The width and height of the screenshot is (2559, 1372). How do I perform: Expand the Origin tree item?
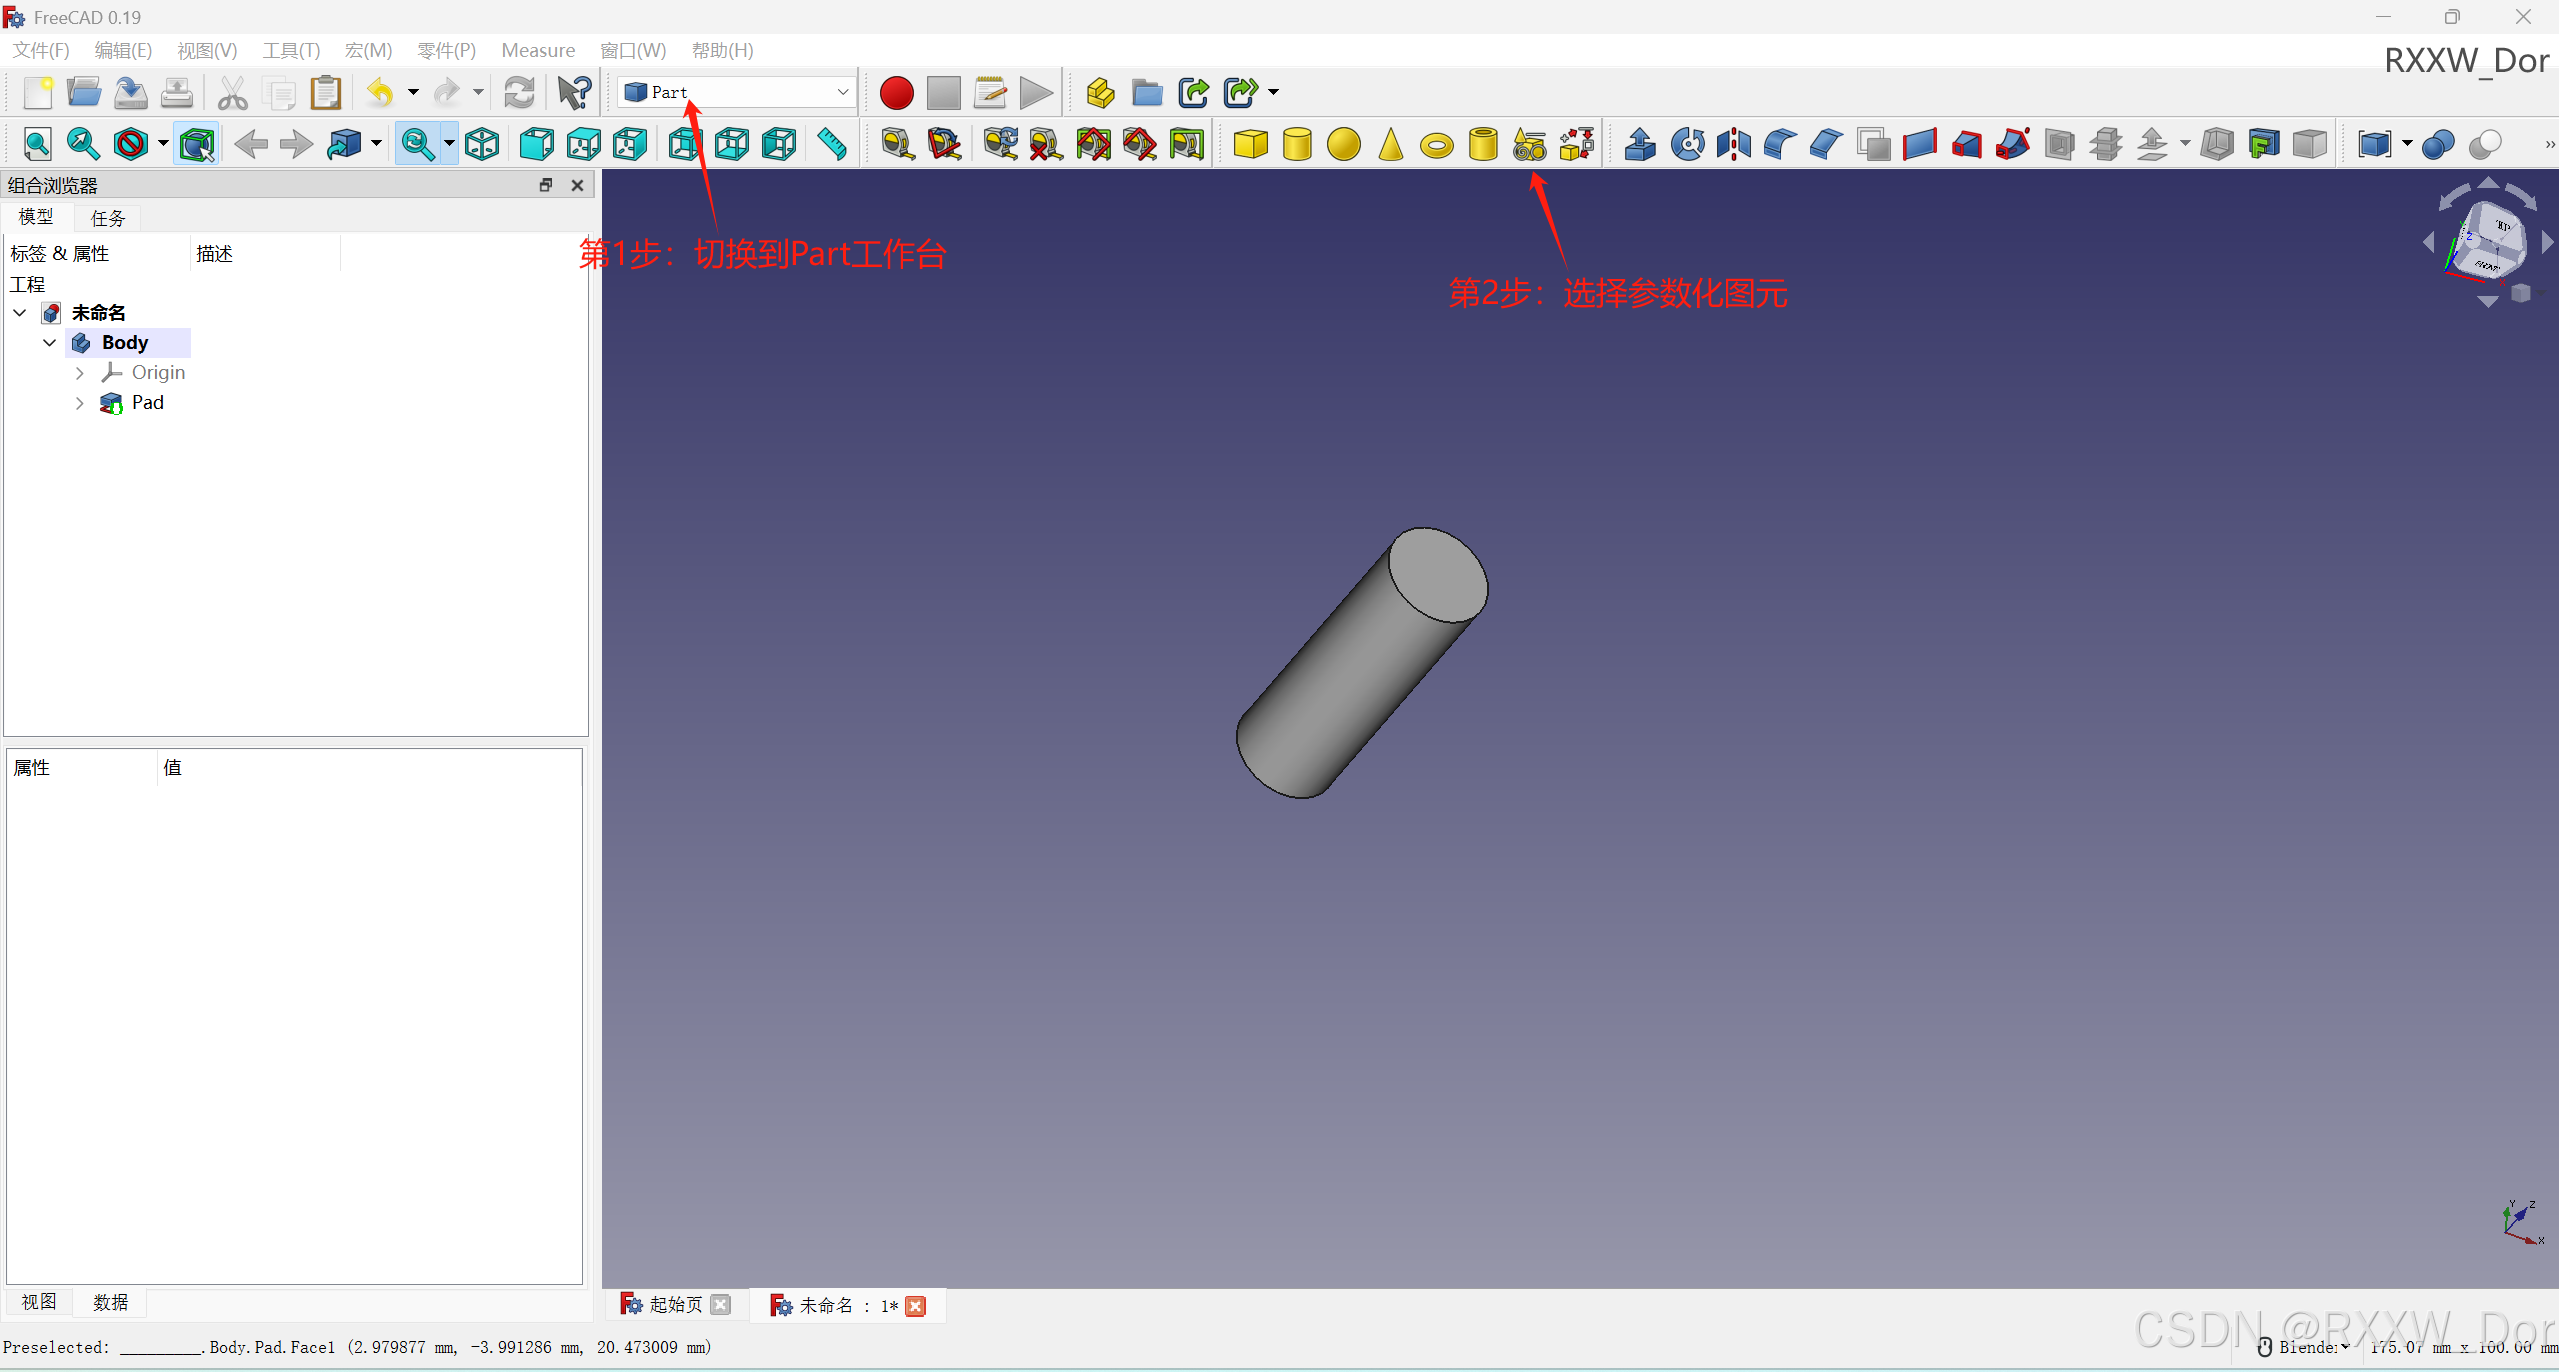click(80, 372)
